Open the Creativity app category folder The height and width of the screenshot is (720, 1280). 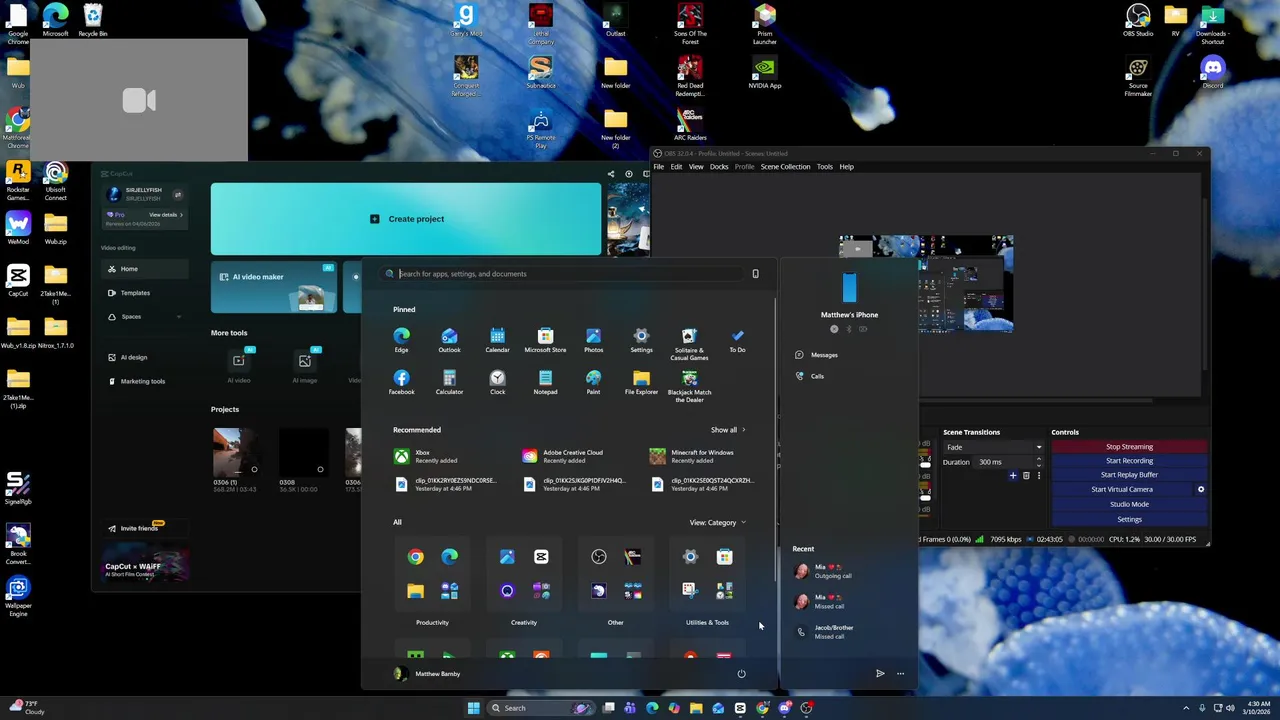524,574
